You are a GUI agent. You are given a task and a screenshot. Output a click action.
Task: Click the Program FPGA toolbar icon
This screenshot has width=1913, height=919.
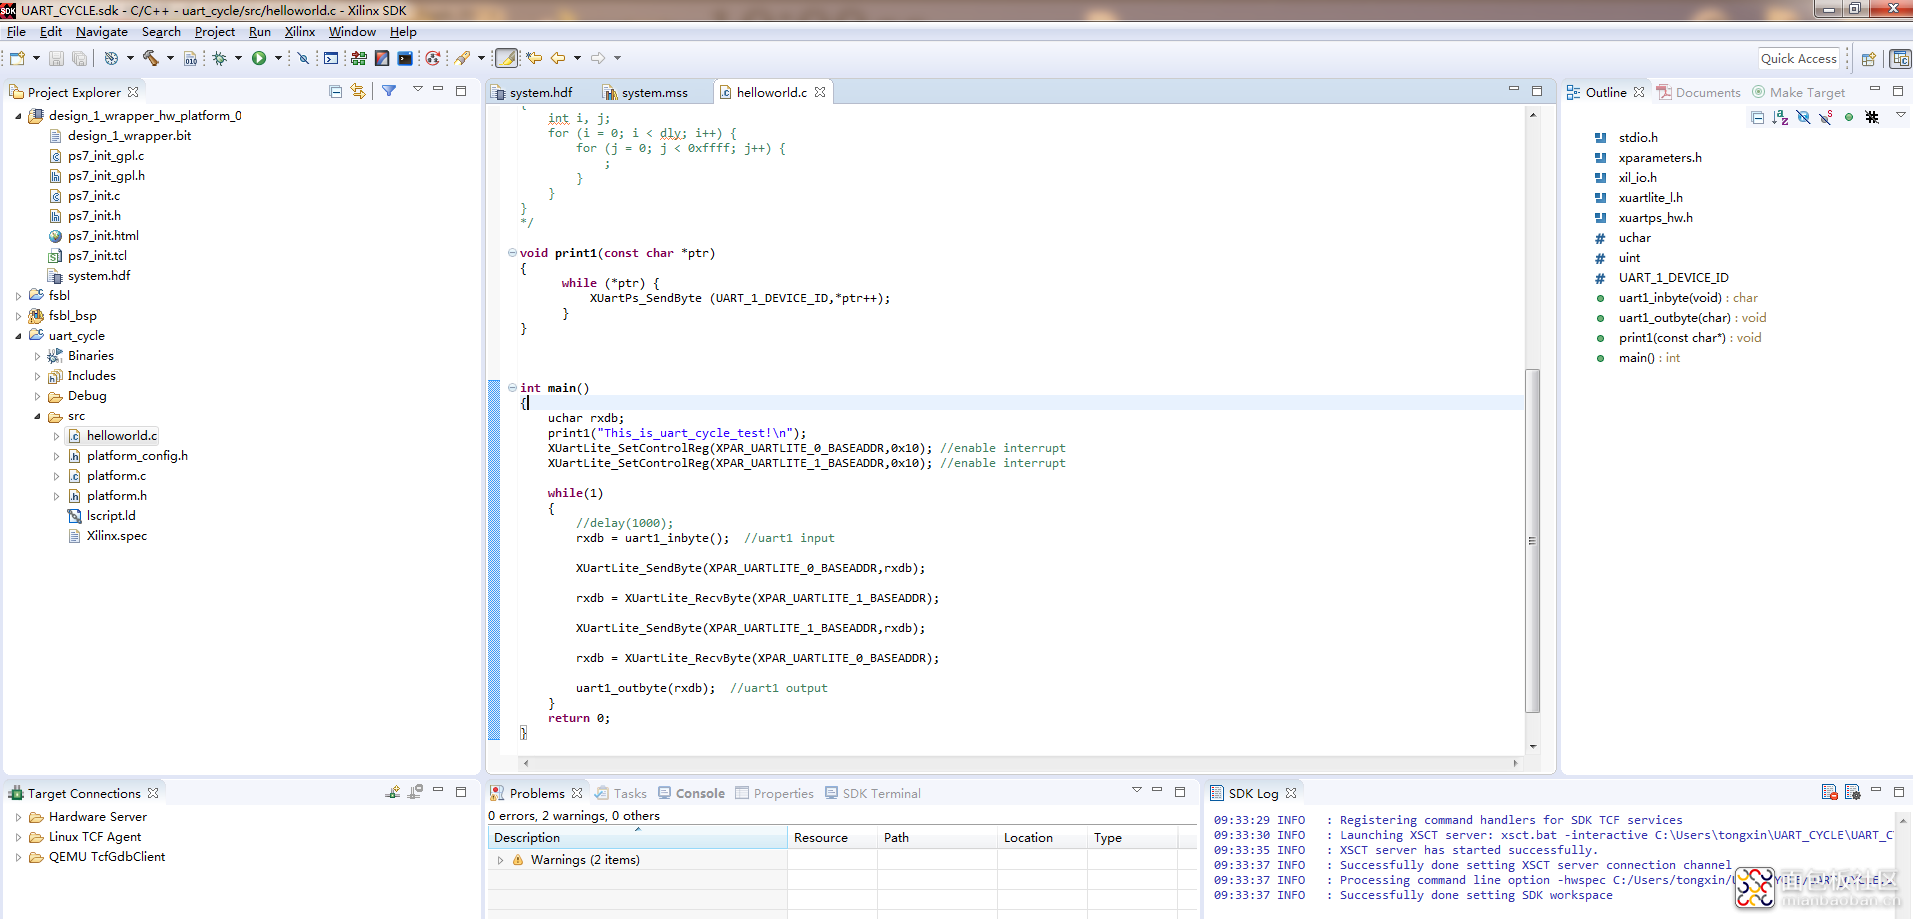pos(358,58)
